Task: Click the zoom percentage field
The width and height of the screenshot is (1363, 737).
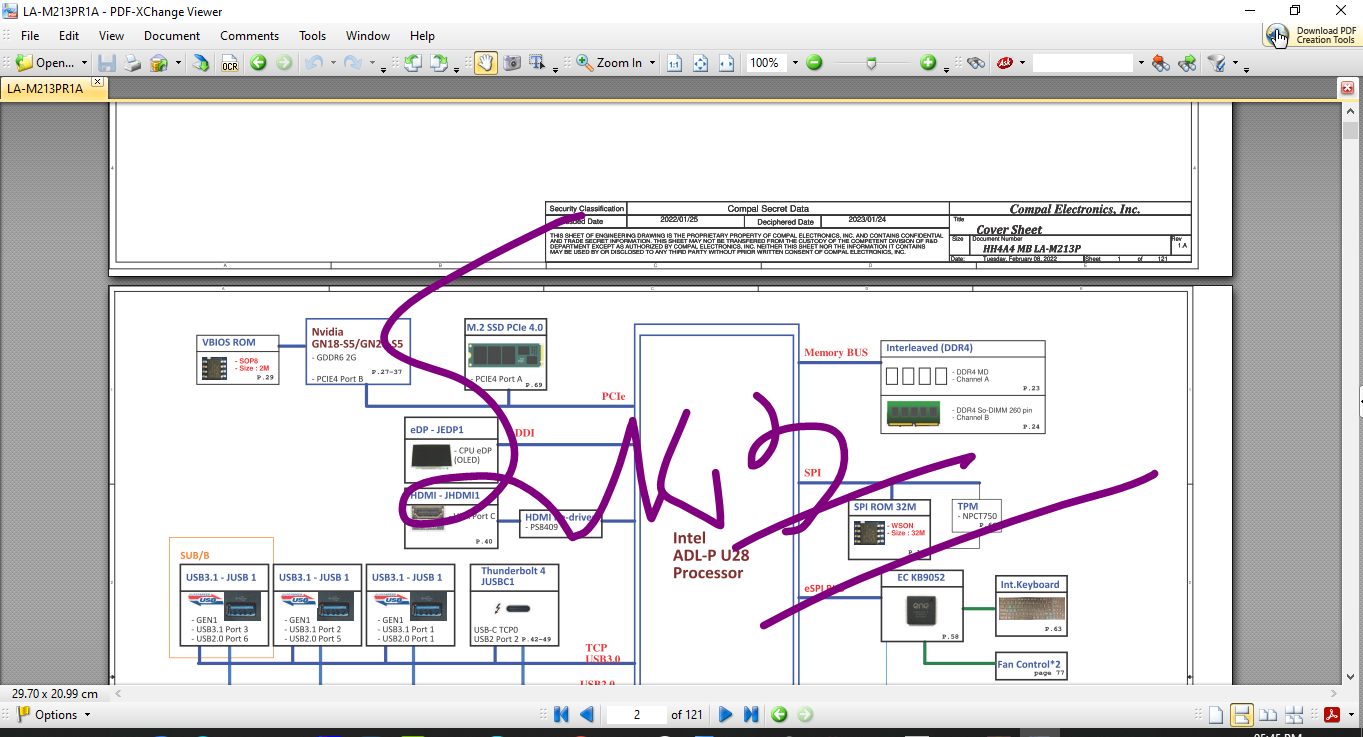Action: coord(766,63)
